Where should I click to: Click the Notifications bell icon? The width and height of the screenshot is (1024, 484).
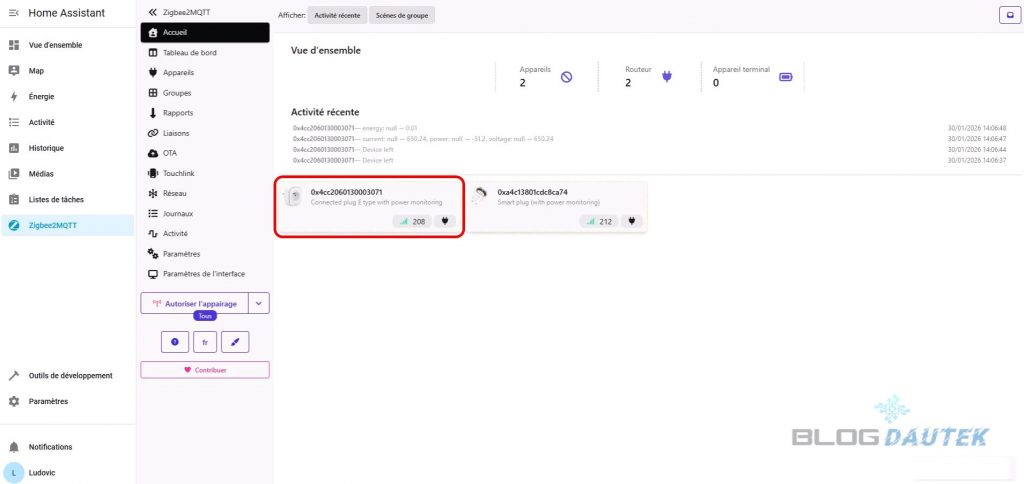[x=14, y=447]
